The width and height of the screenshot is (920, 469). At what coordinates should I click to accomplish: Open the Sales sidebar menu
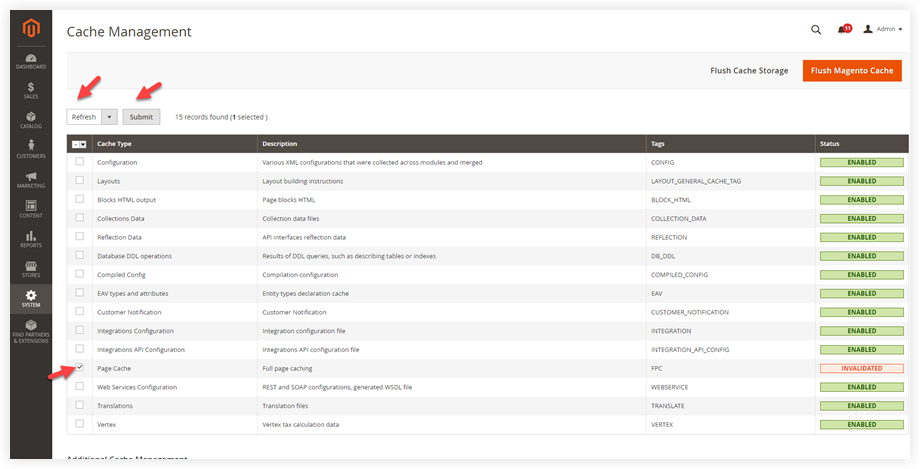coord(31,90)
